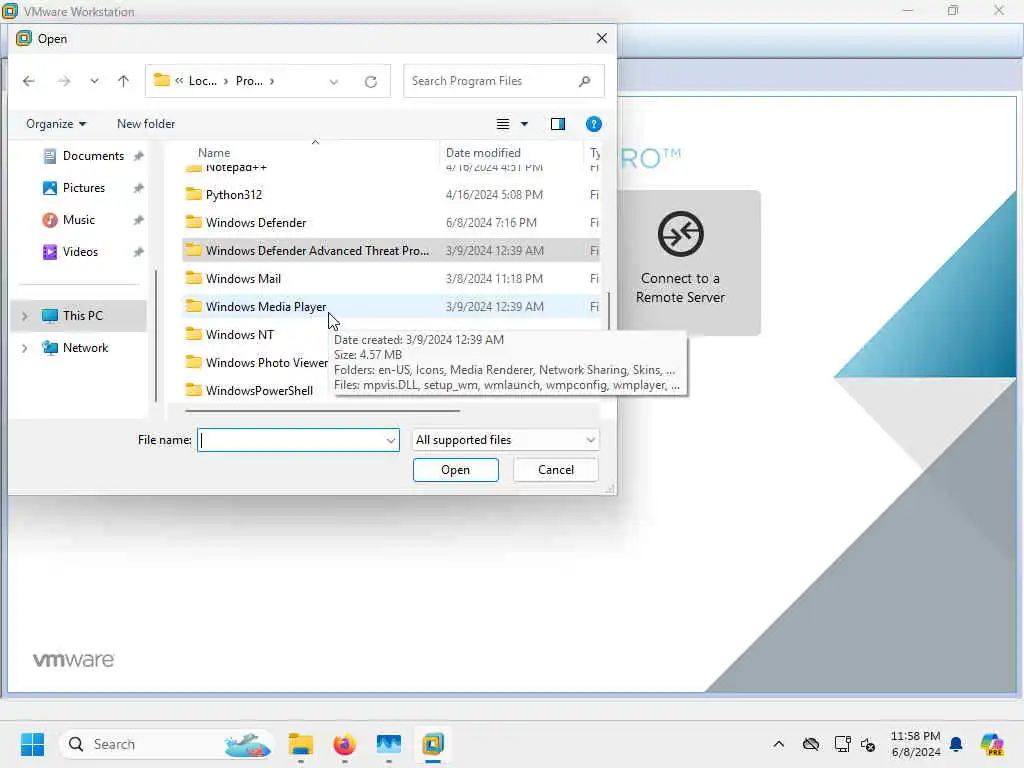This screenshot has width=1024, height=768.
Task: Create a New folder
Action: click(x=146, y=123)
